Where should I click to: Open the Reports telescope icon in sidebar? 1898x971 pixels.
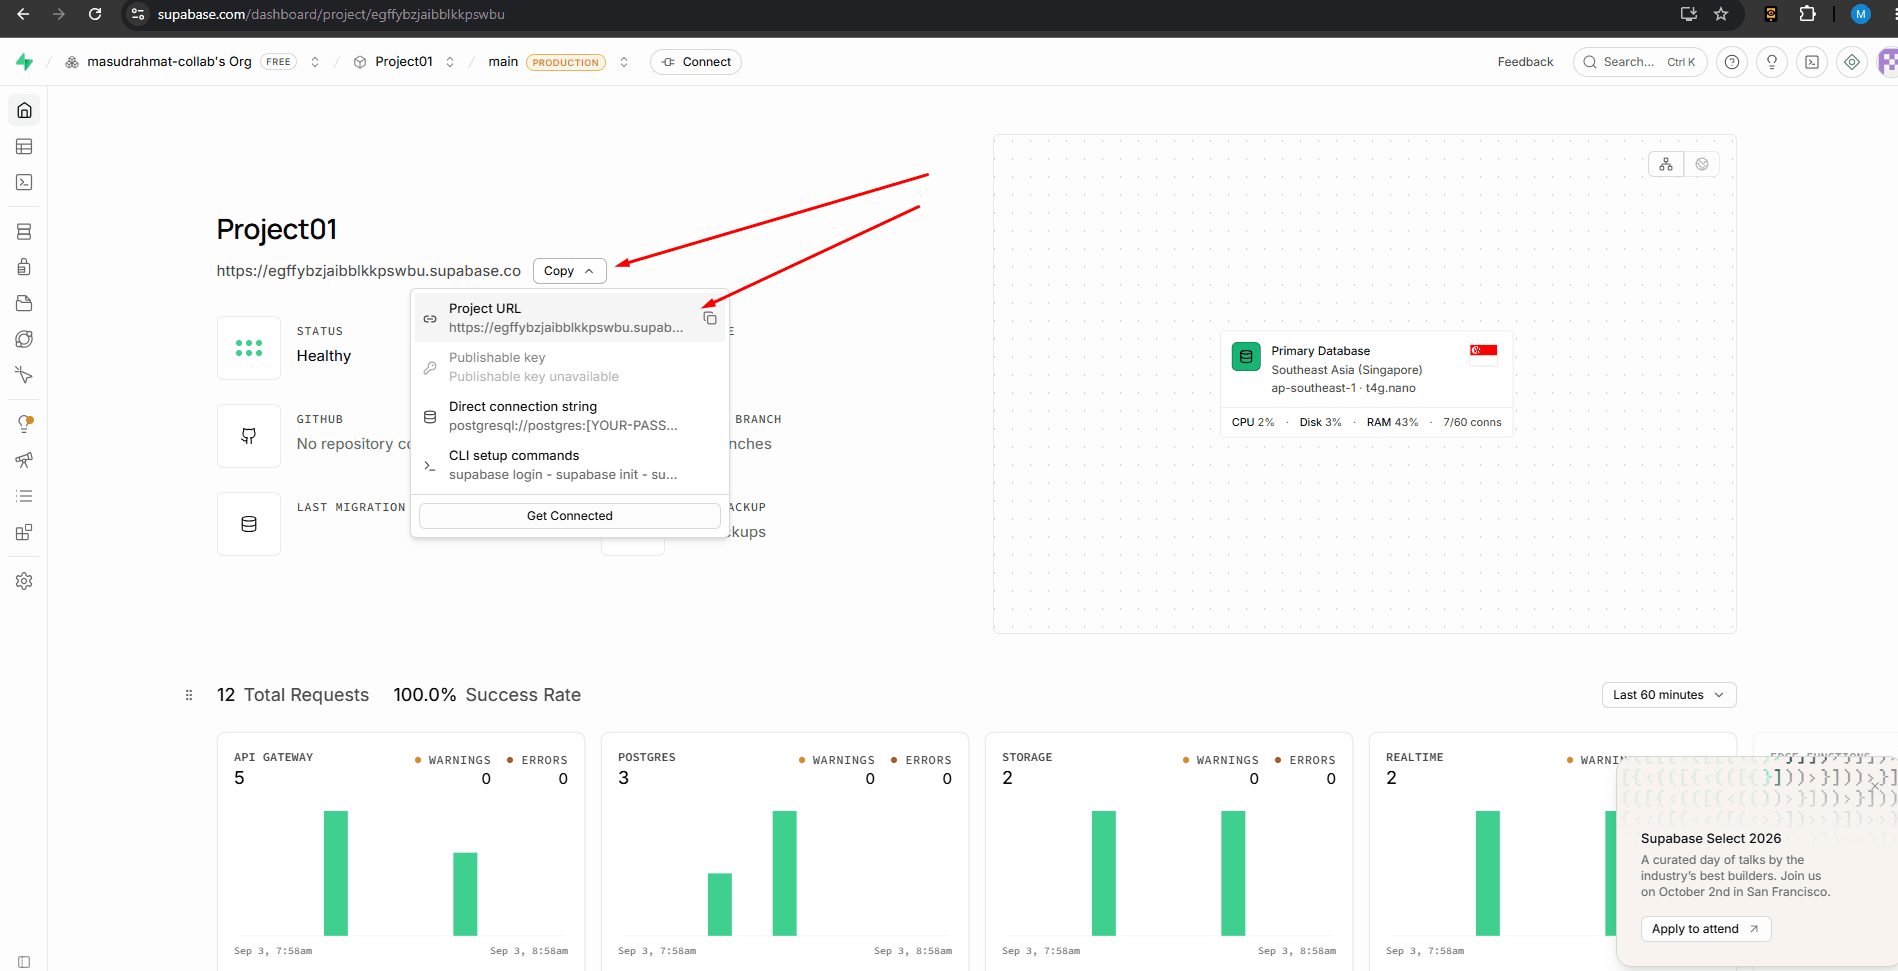[x=24, y=460]
